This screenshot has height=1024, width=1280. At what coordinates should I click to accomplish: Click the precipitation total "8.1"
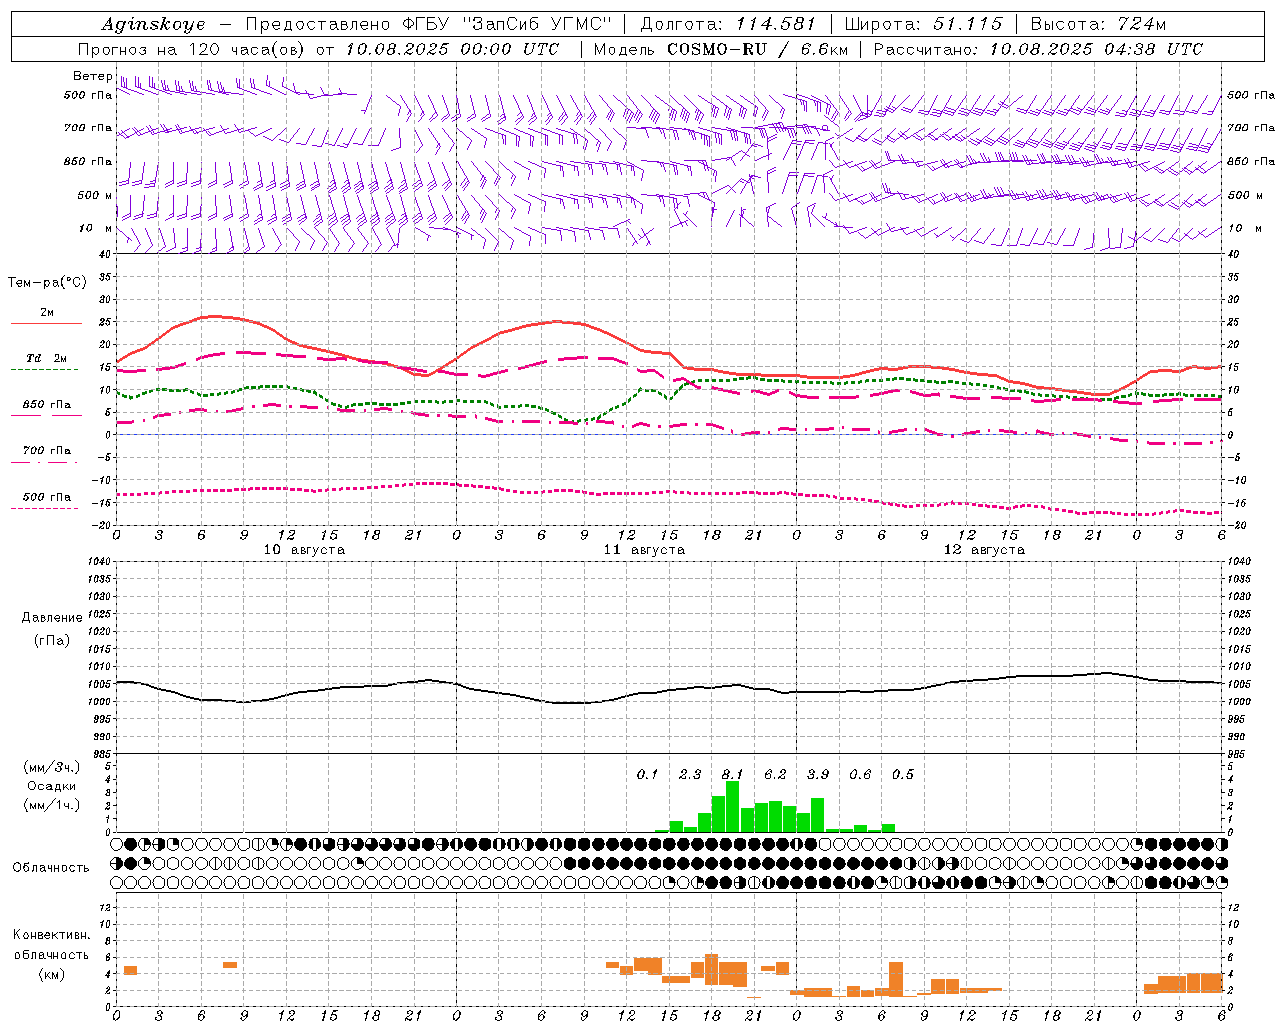coord(733,775)
